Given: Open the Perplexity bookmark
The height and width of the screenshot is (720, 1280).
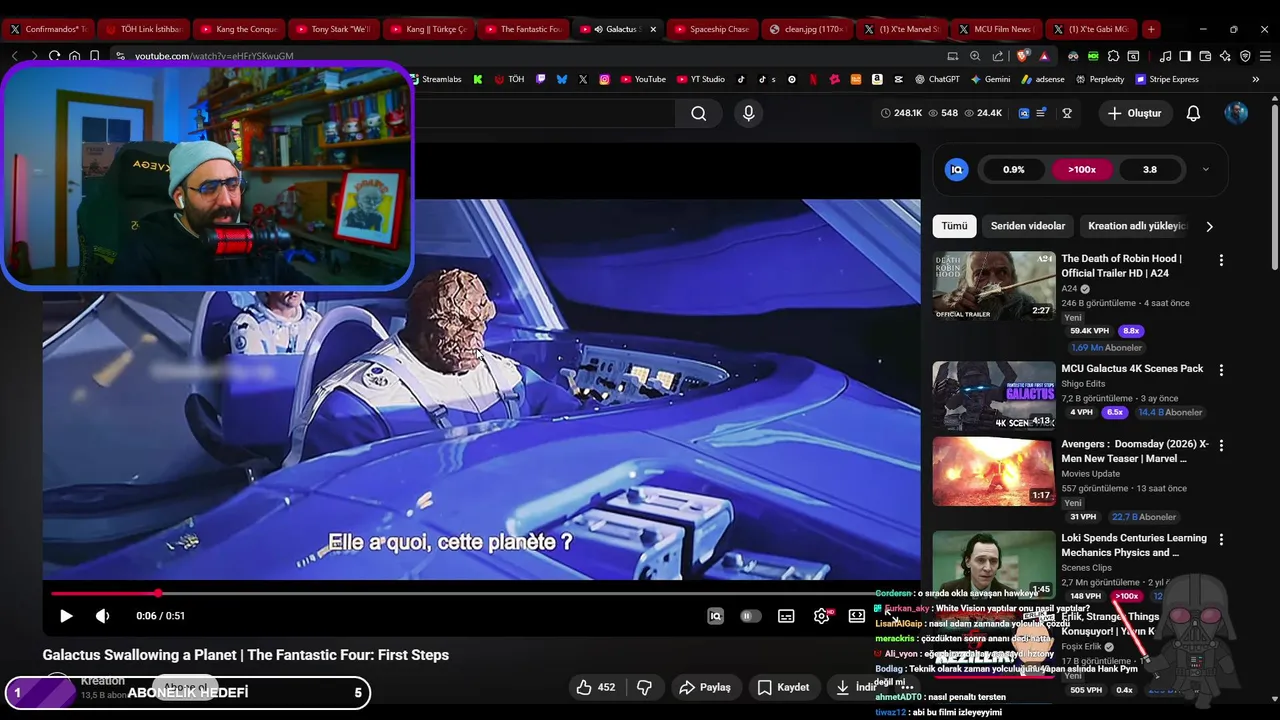Looking at the screenshot, I should 1099,79.
